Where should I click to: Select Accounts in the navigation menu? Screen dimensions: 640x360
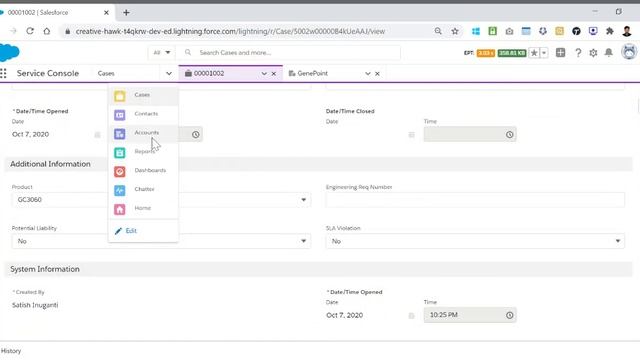pos(143,133)
